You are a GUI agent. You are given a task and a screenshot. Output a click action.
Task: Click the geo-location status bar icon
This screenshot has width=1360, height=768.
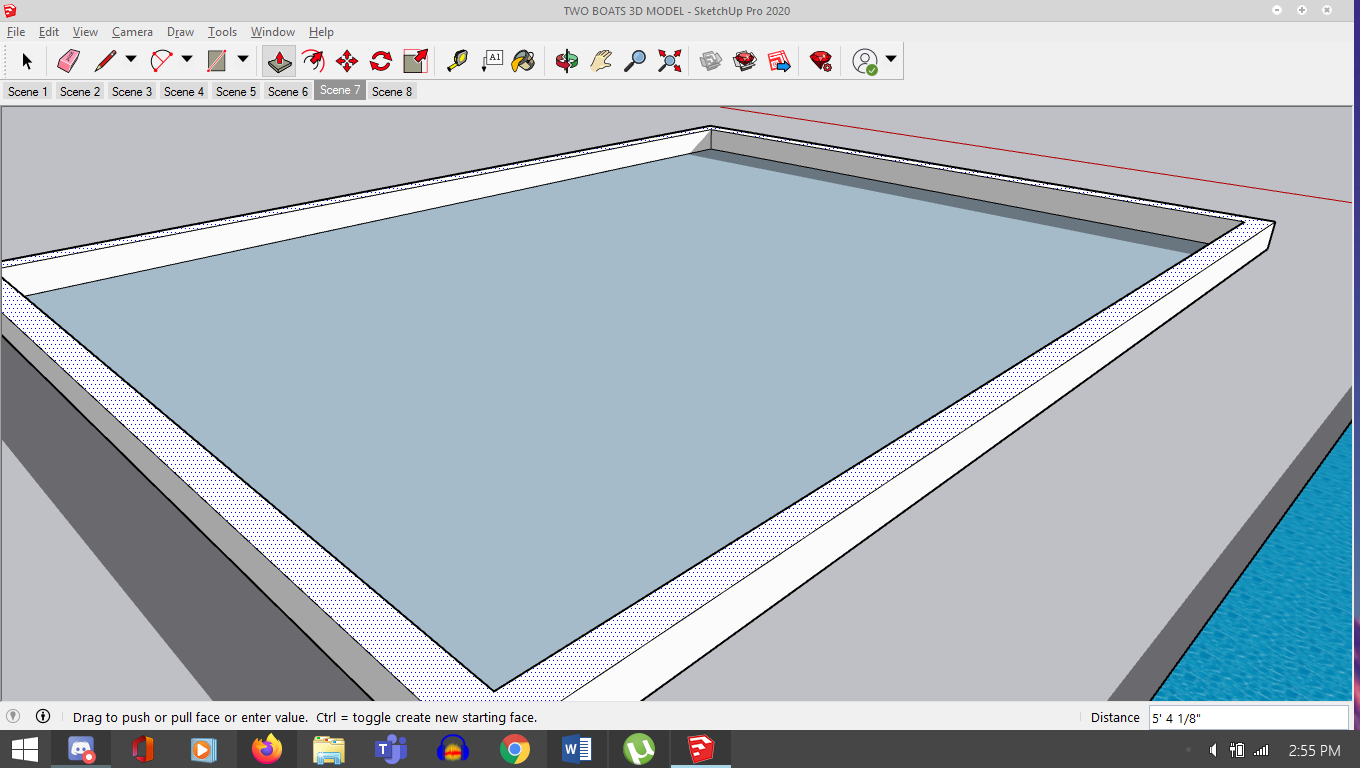(13, 716)
